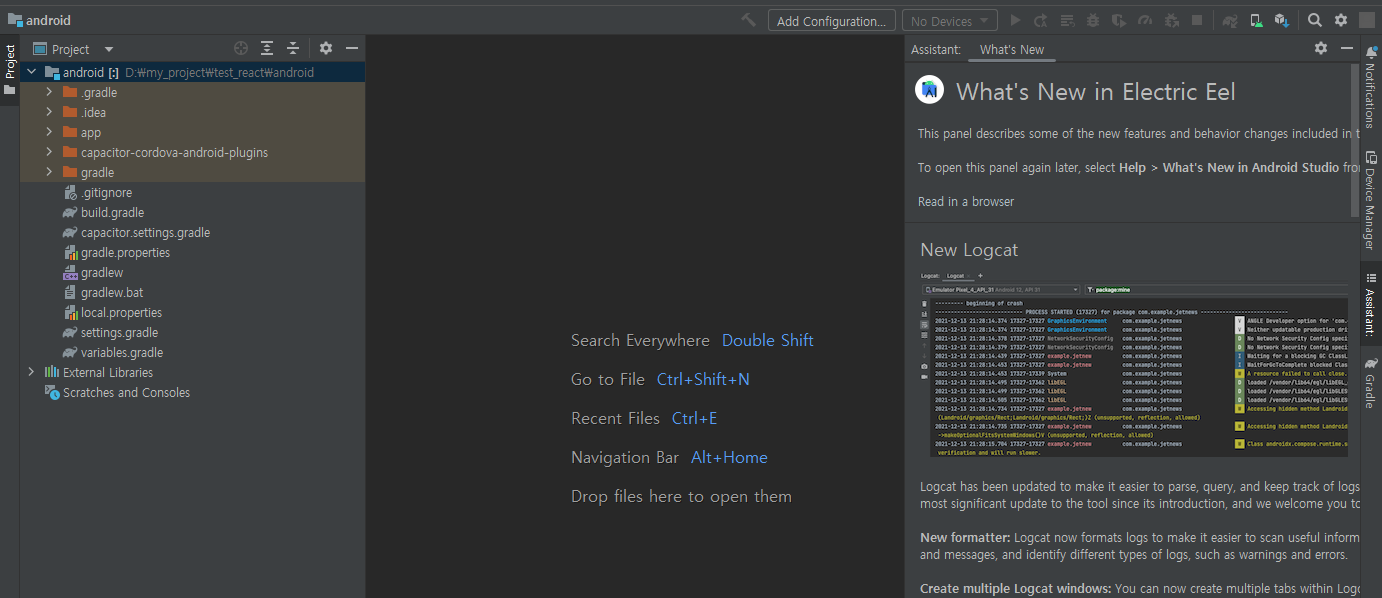Click Attach Debugger to Android Process icon
1382x598 pixels.
(1172, 20)
